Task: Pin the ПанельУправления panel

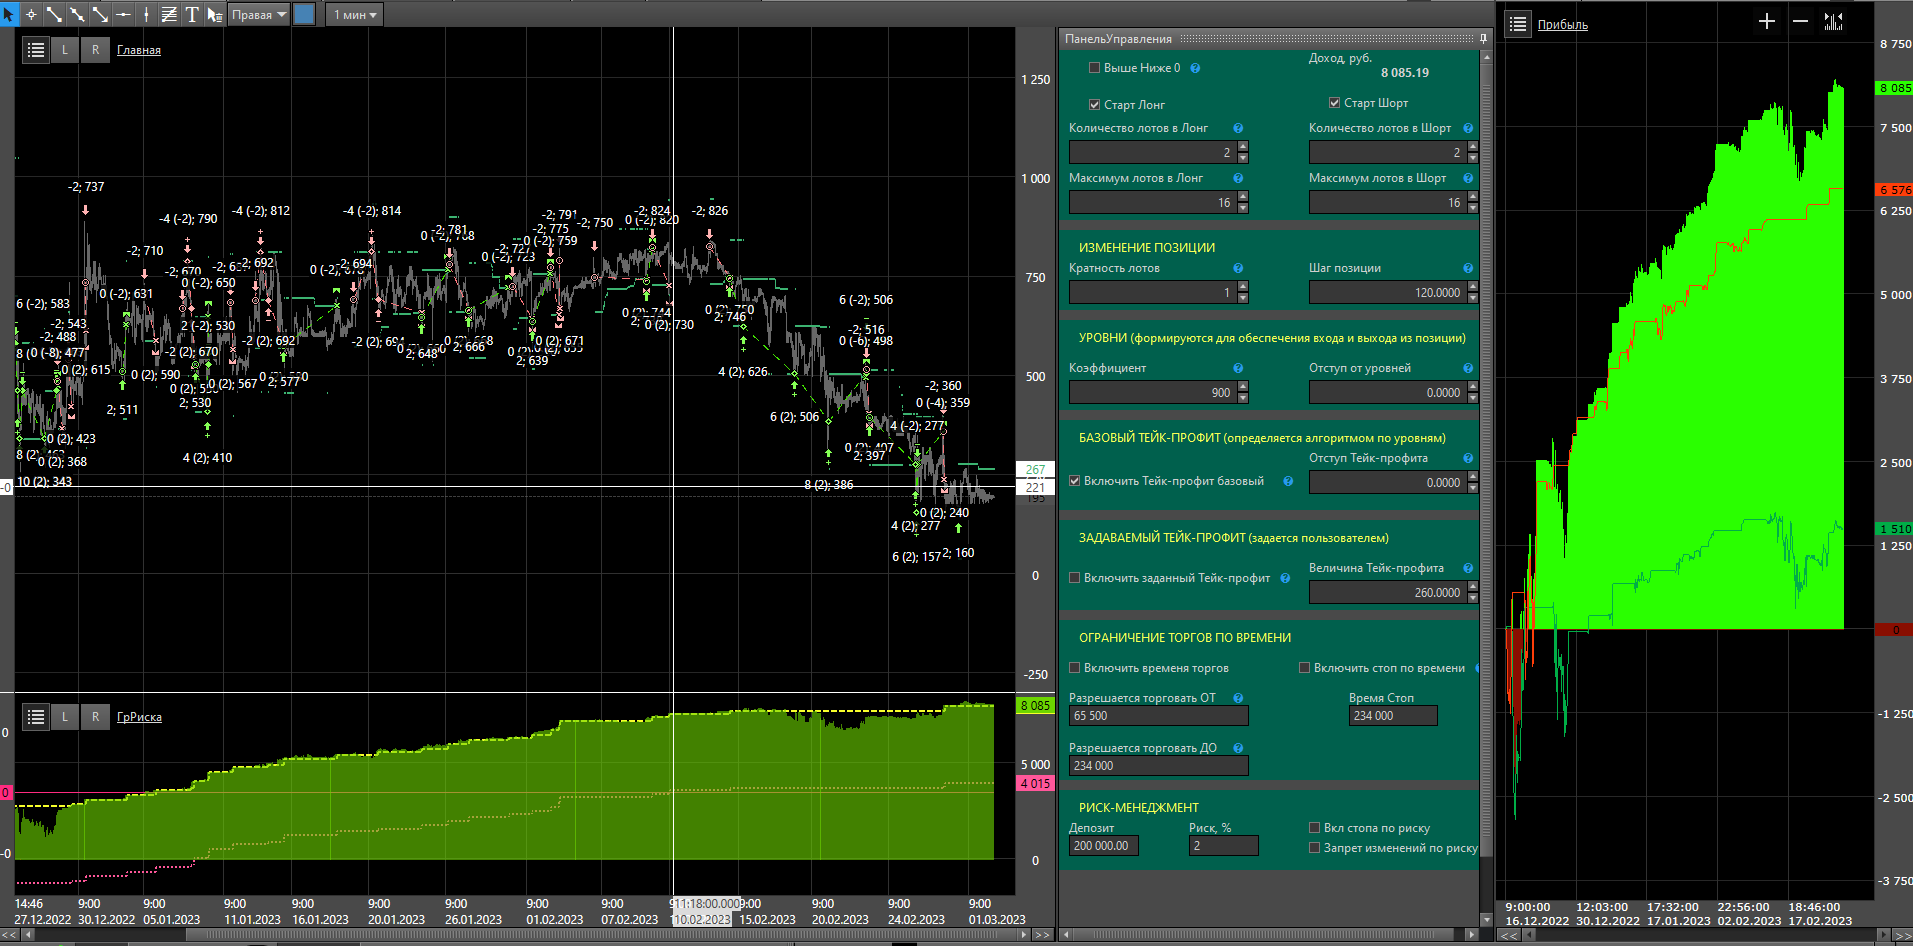Action: 1483,38
